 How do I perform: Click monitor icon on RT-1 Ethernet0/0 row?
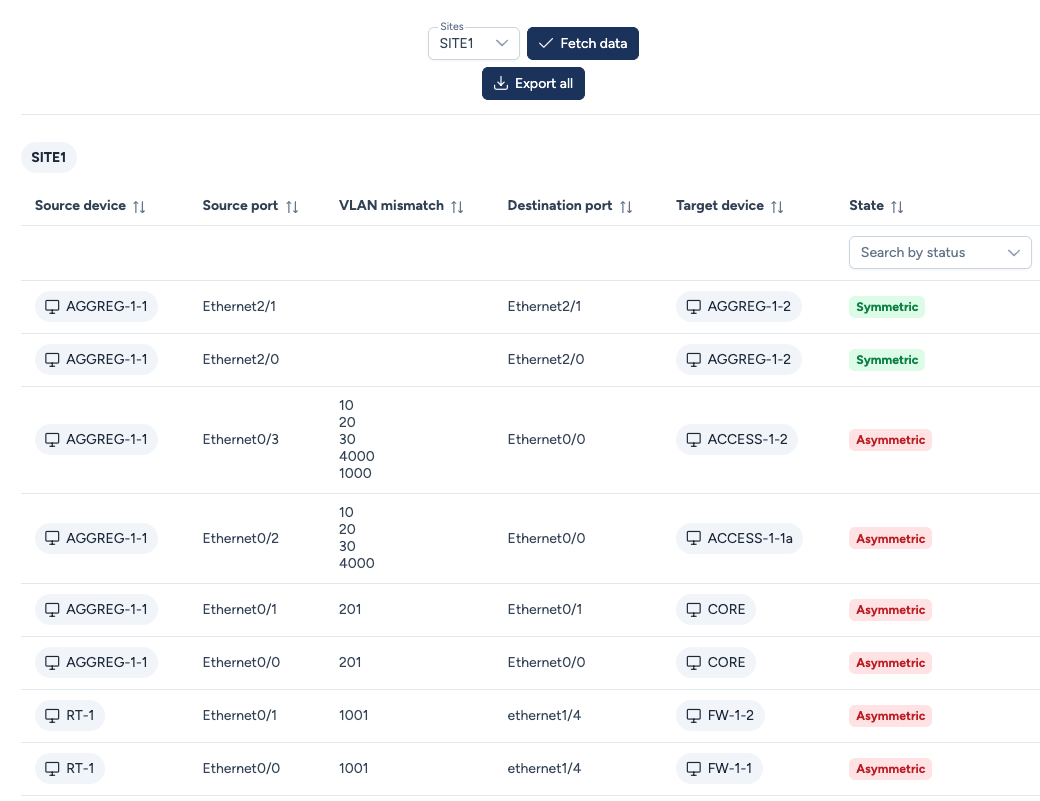52,769
